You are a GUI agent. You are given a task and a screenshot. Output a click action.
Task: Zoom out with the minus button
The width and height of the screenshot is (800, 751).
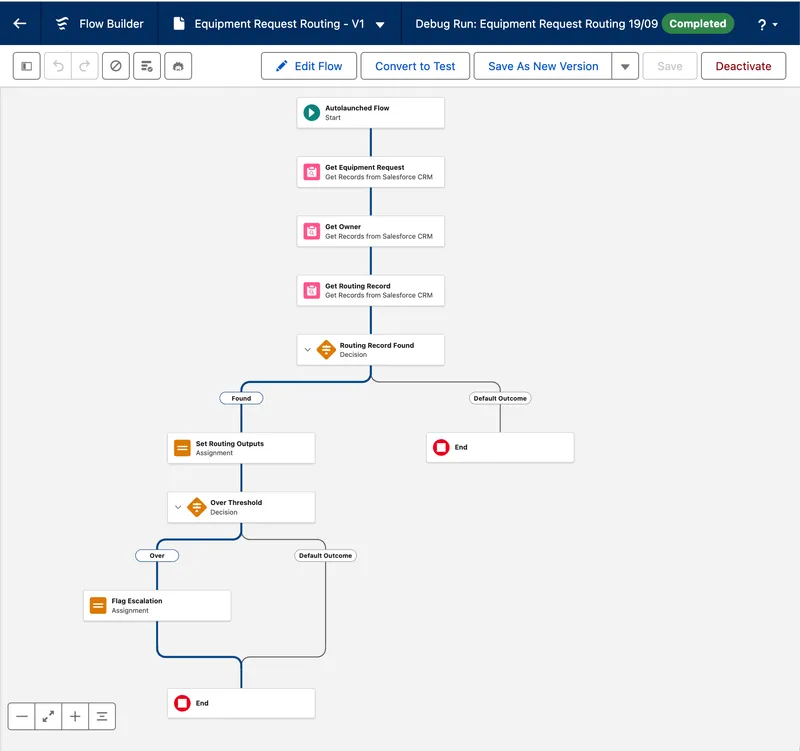(21, 716)
